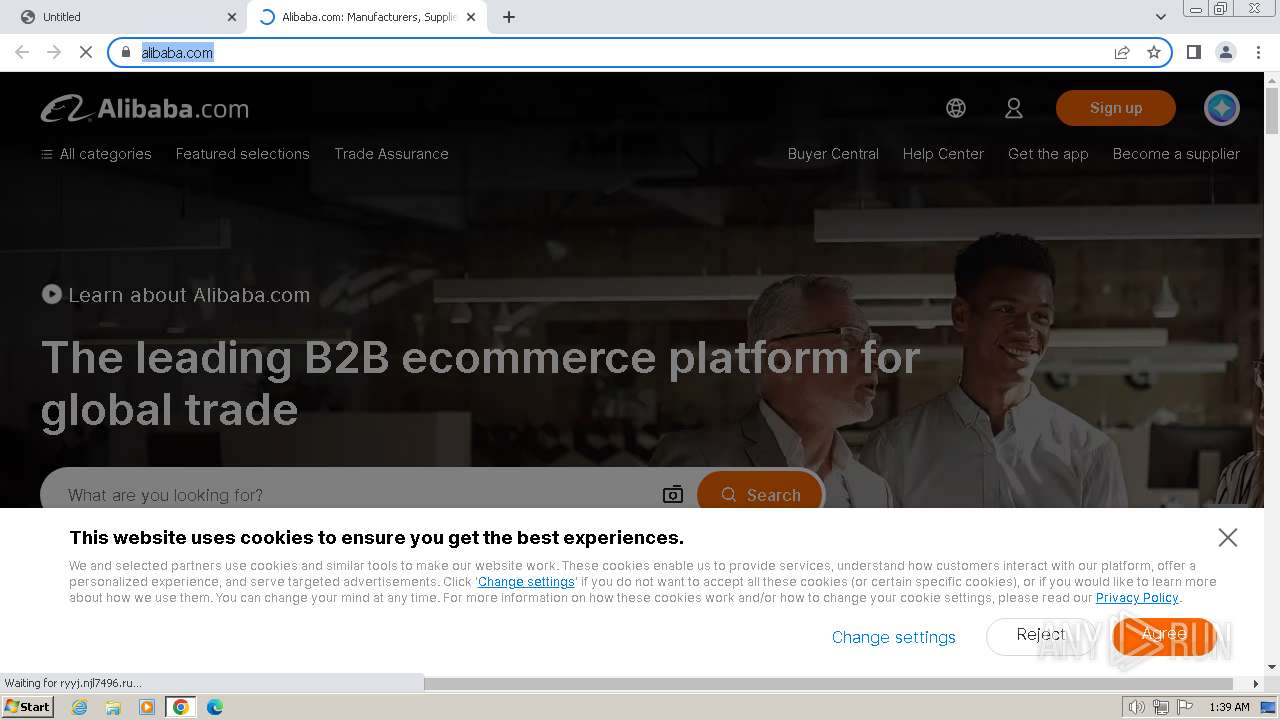Play the Learn about Alibaba.com video icon
The height and width of the screenshot is (720, 1280).
click(51, 294)
